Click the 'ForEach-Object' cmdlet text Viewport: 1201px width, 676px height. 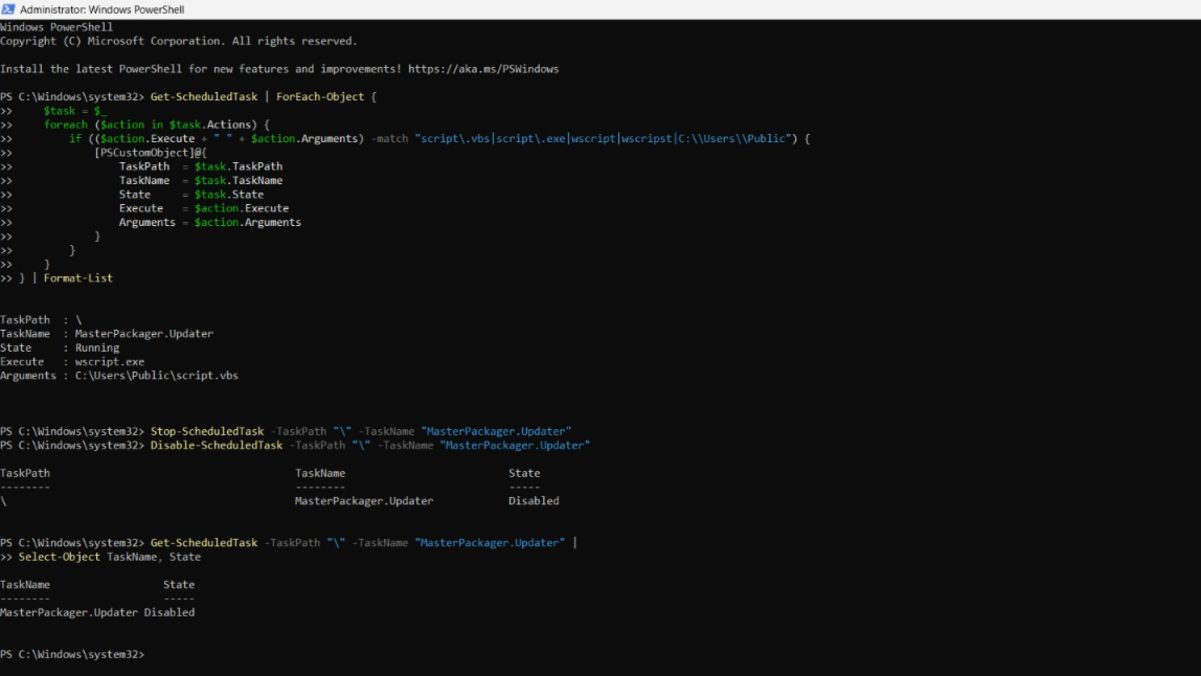320,97
